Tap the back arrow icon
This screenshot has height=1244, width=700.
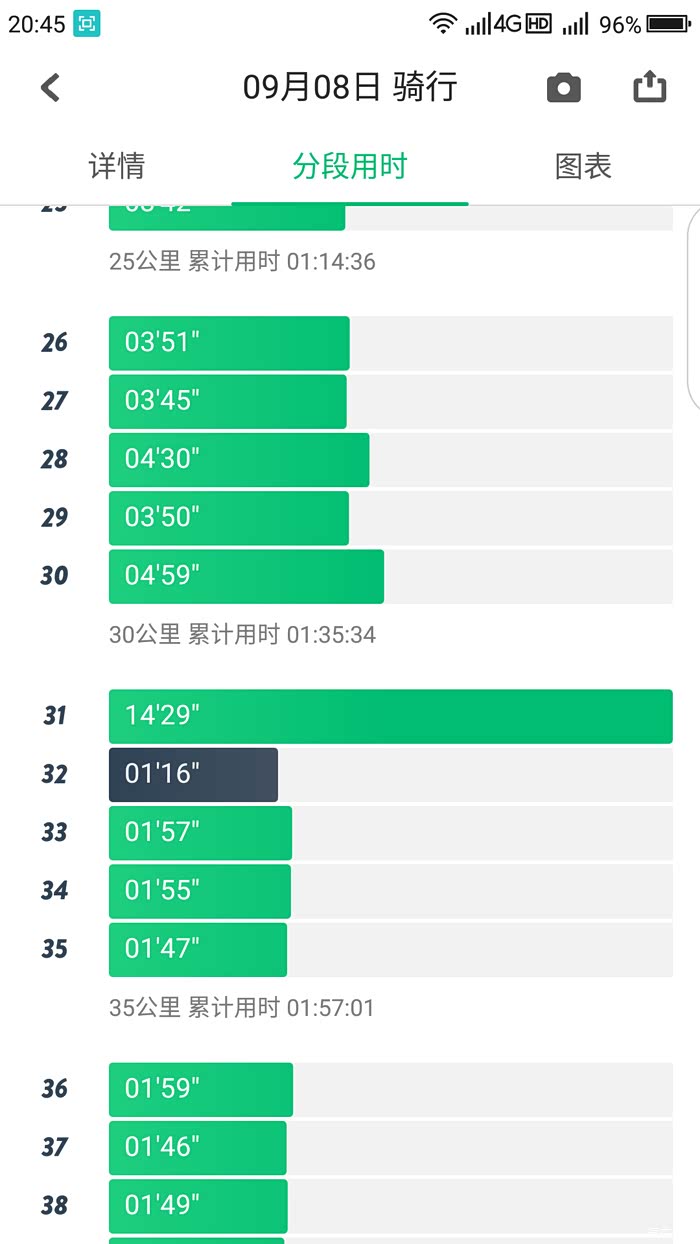tap(50, 88)
